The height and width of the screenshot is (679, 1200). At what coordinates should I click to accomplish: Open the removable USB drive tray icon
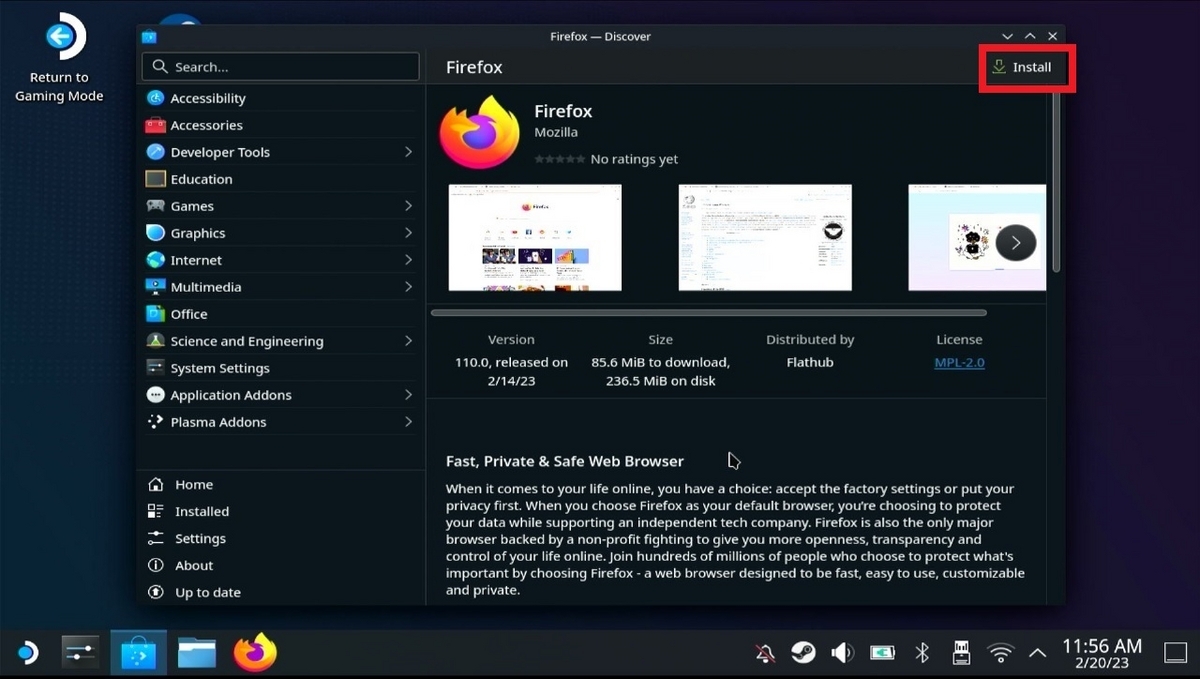[x=961, y=653]
